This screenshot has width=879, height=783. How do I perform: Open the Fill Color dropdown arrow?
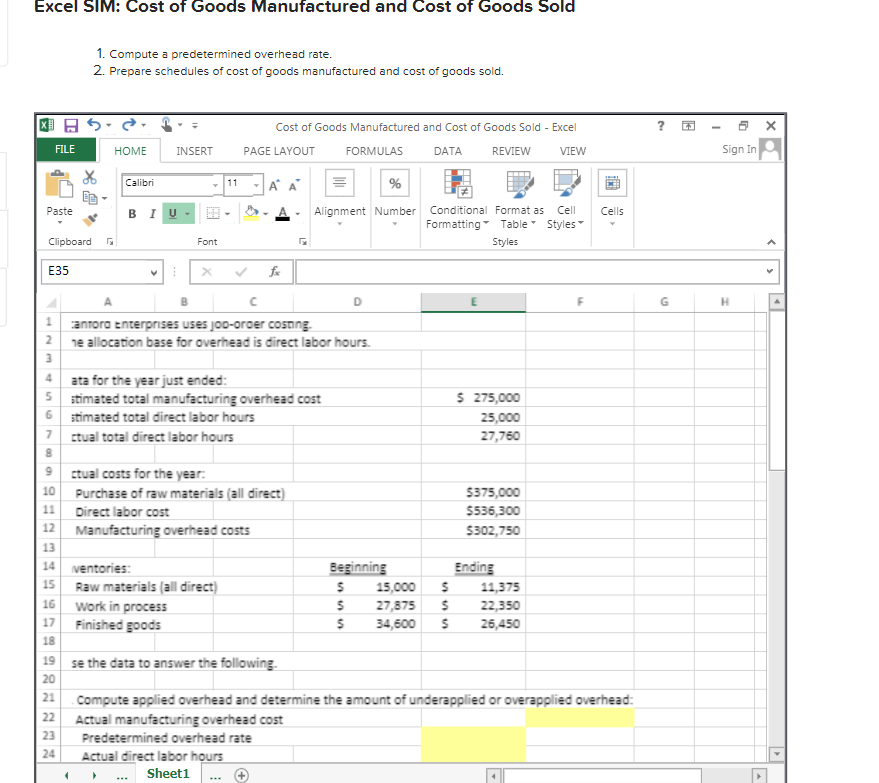click(266, 214)
